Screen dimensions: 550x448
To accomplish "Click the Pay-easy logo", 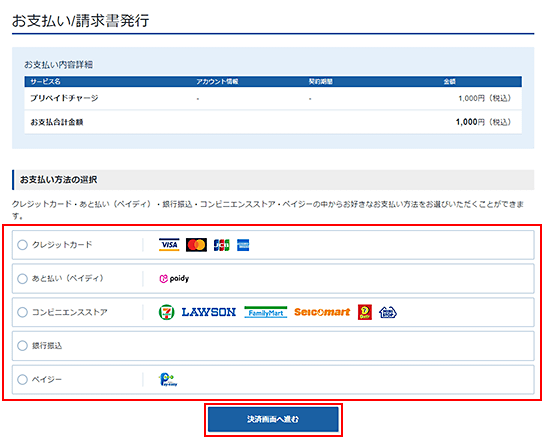I will click(168, 380).
